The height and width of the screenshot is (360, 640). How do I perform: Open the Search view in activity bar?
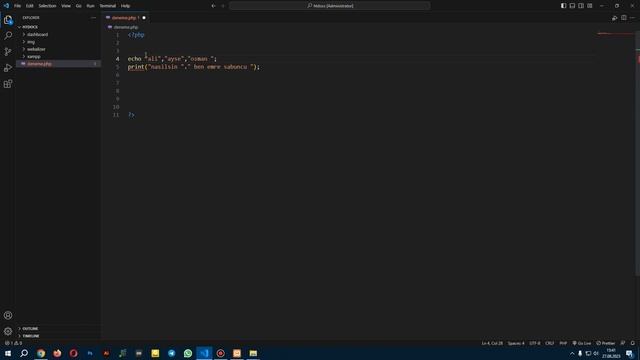click(x=8, y=36)
